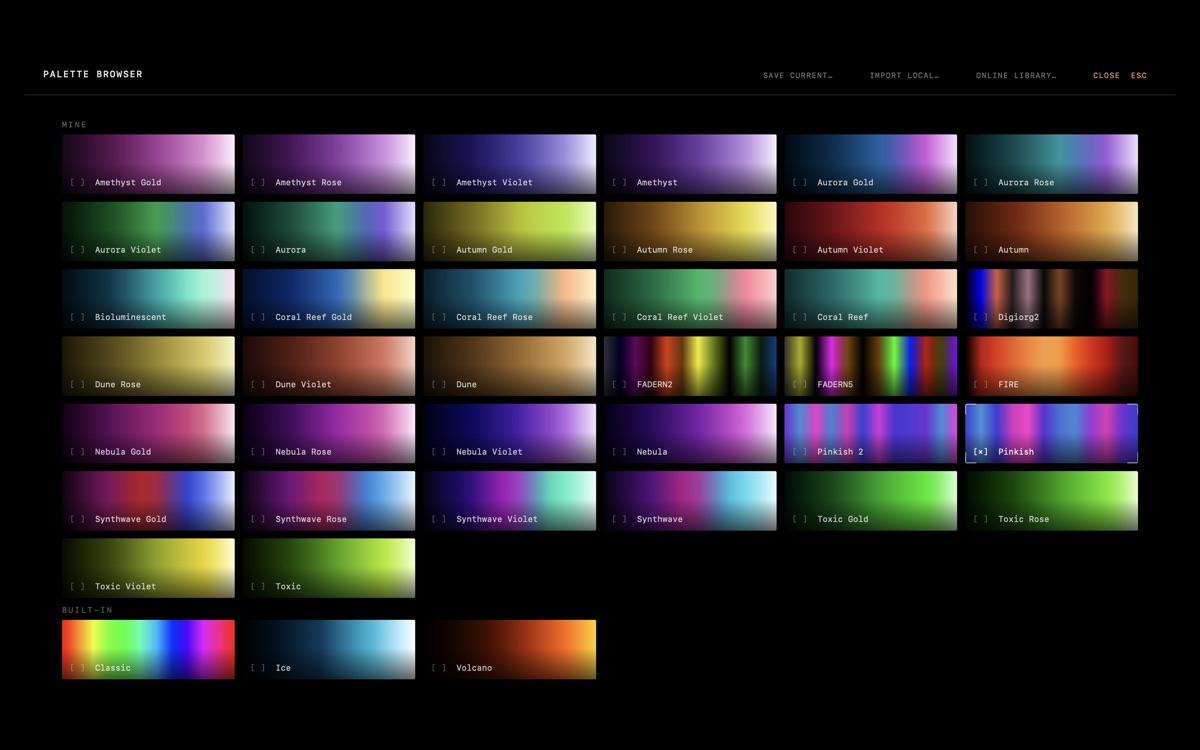Select the Autumn palette swatch
1200x750 pixels.
coord(1052,231)
